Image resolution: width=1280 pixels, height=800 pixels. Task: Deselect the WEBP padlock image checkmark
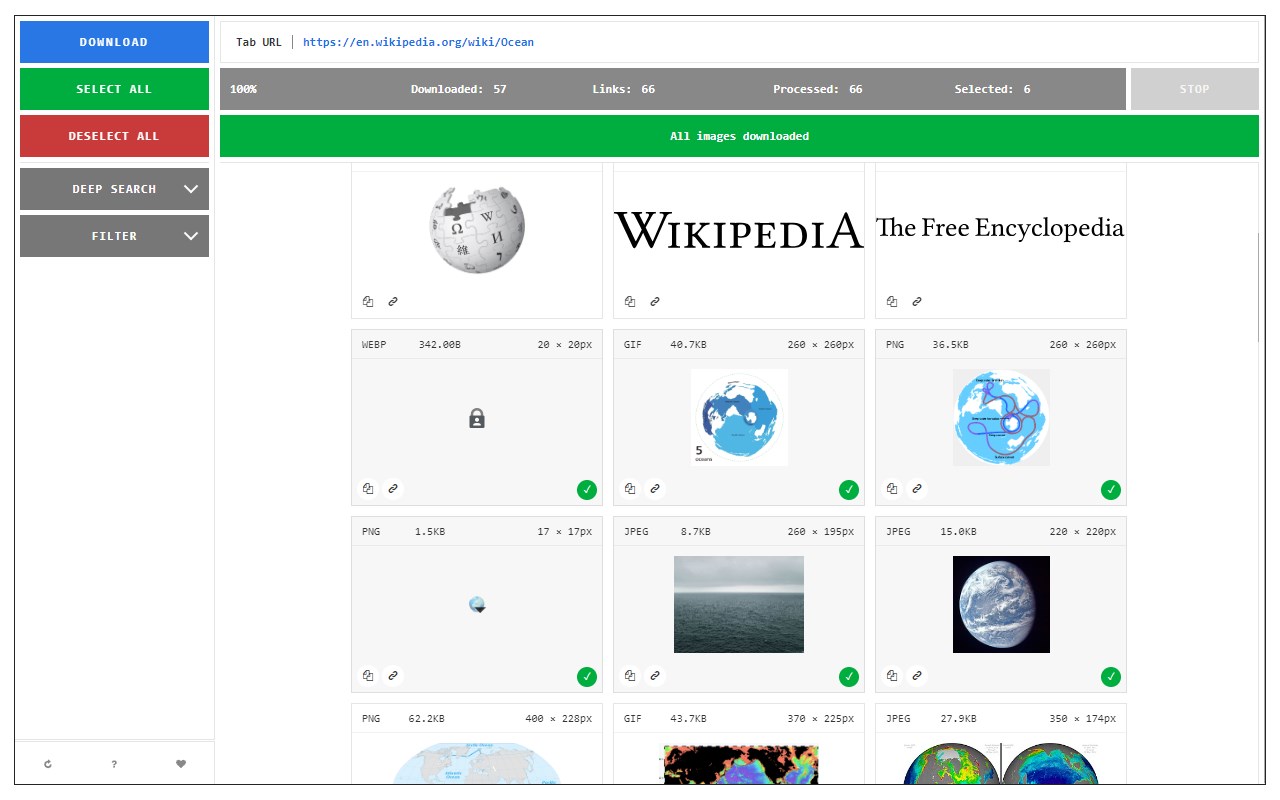coord(587,490)
